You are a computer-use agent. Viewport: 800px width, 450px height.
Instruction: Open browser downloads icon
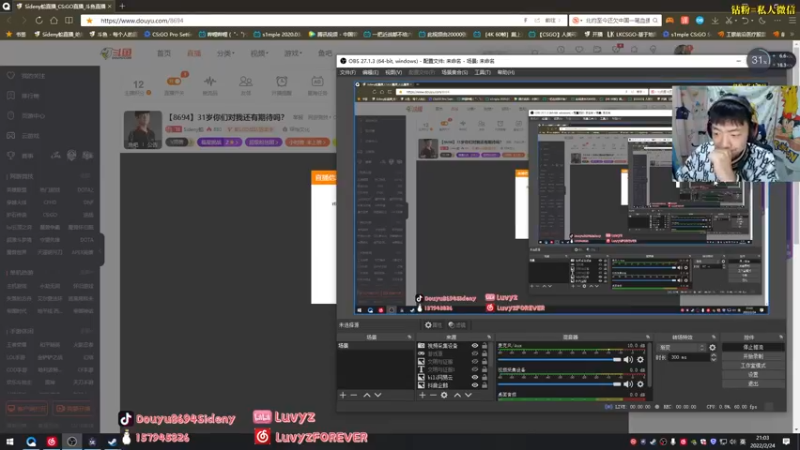(x=715, y=20)
